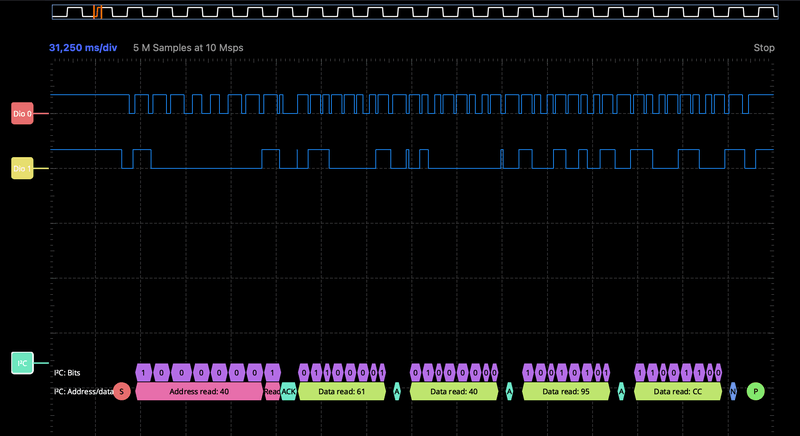The width and height of the screenshot is (800, 436).
Task: Click the 31,250 ms/div time scale
Action: (83, 47)
